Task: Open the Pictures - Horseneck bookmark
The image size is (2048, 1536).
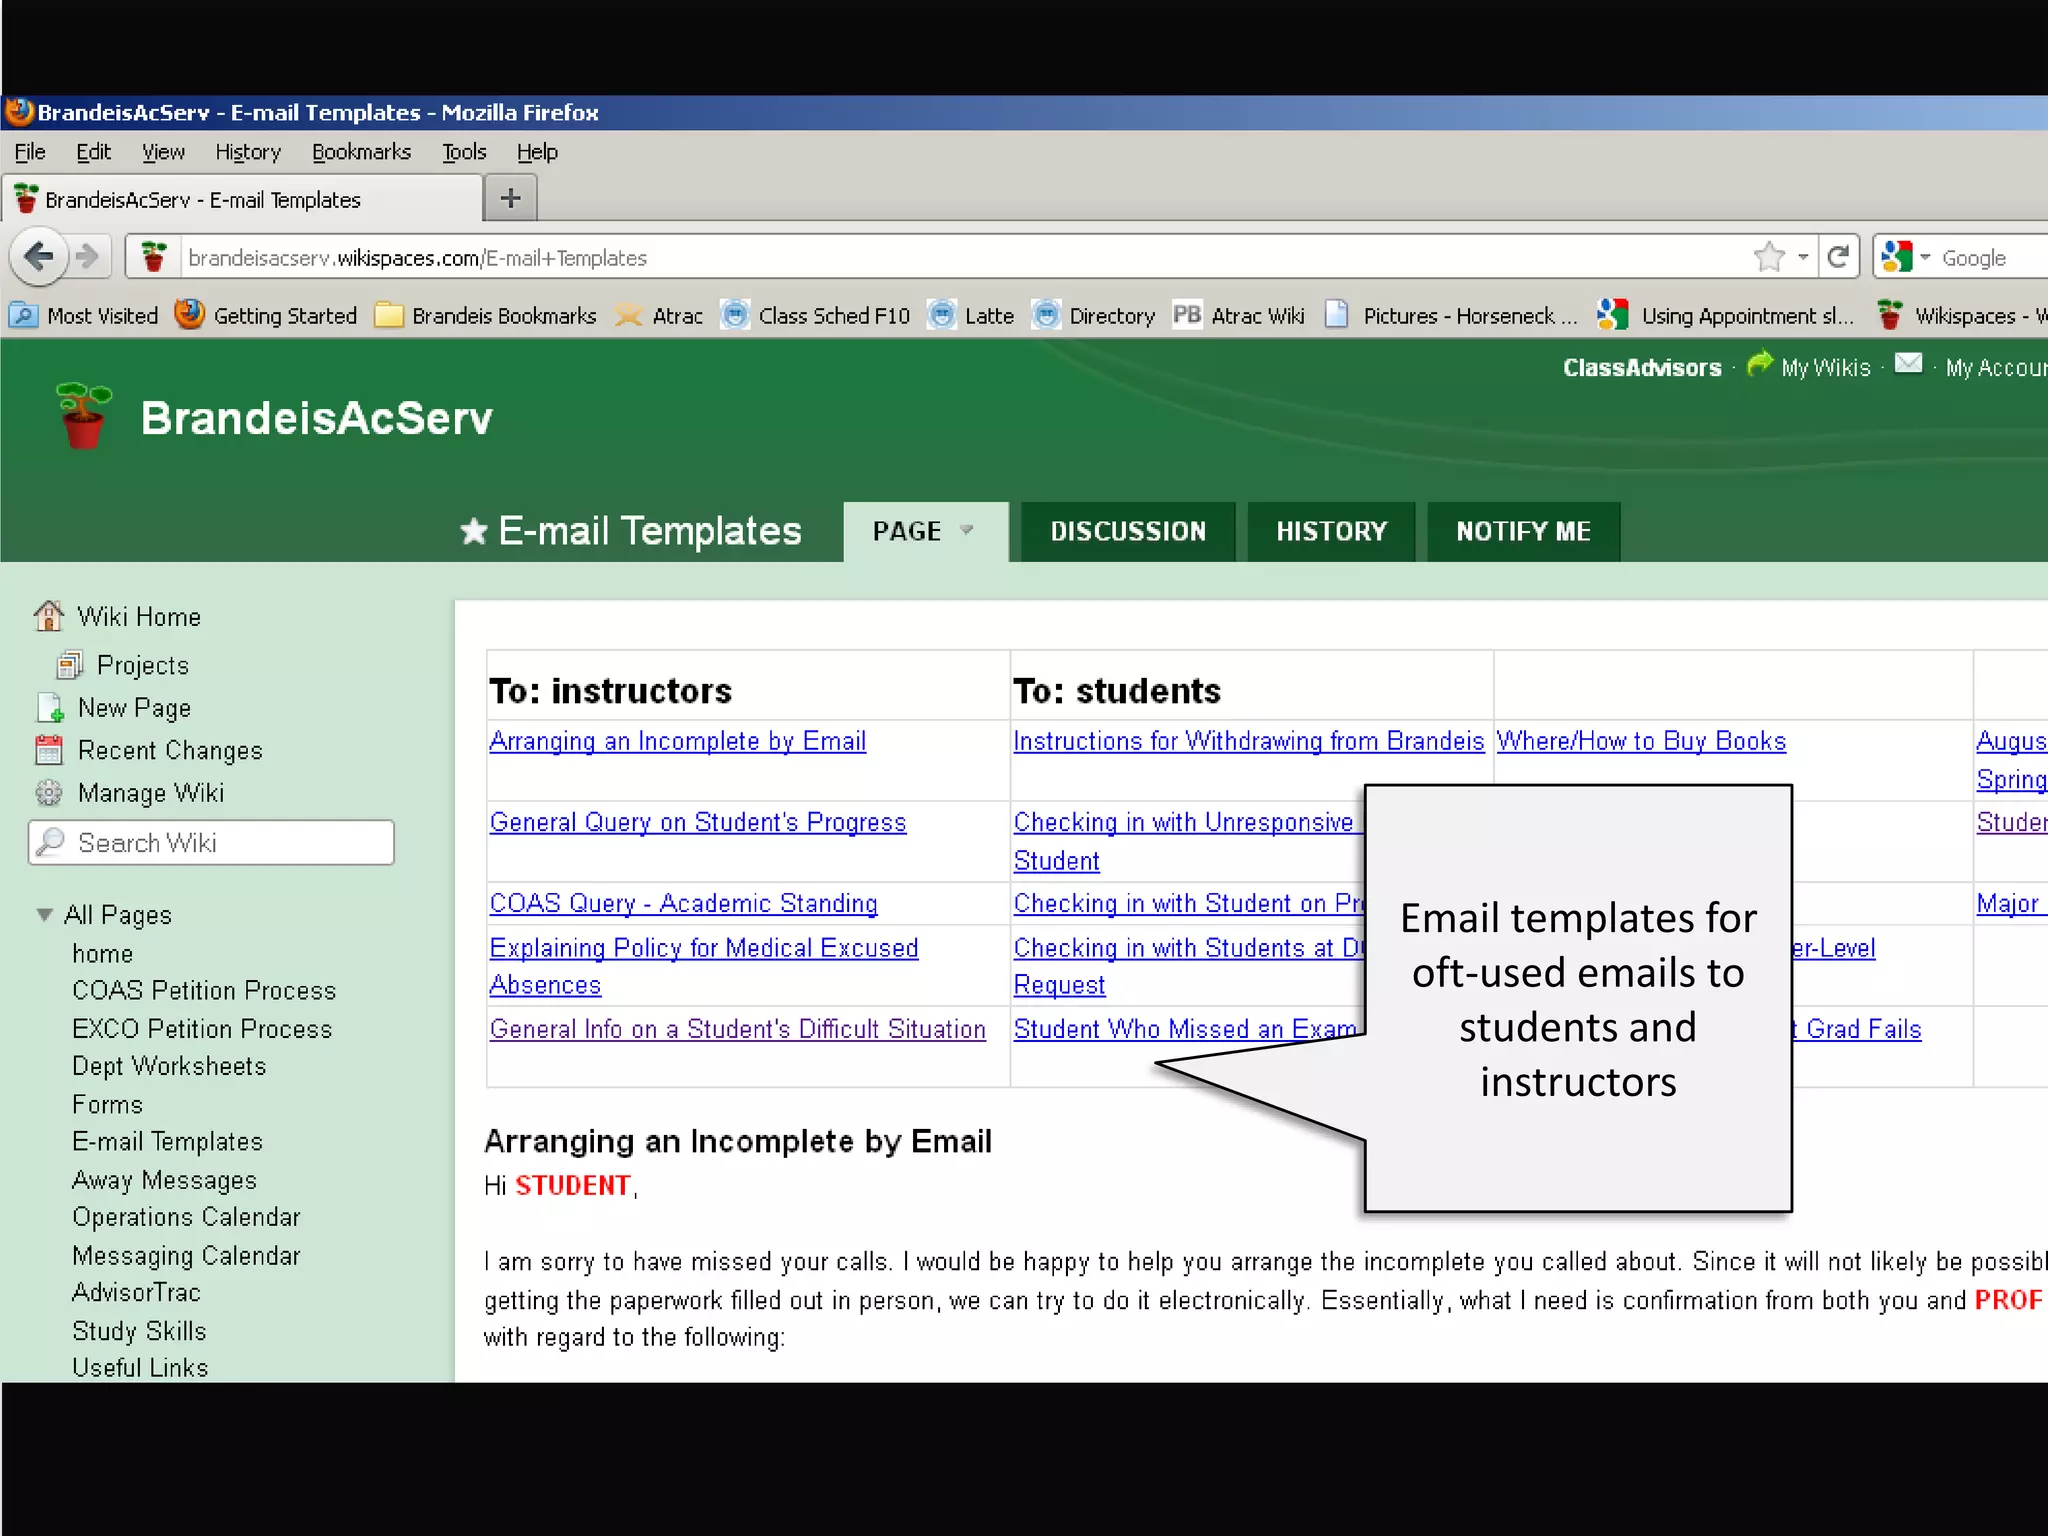Action: [1451, 315]
